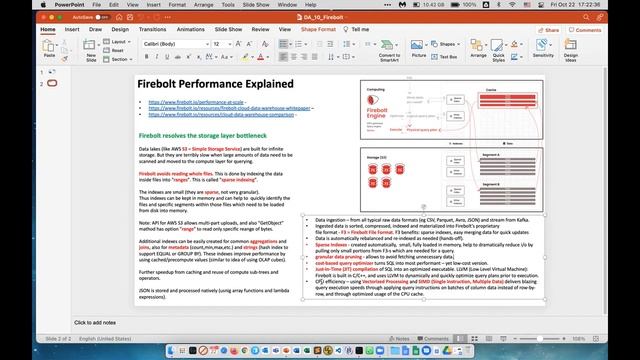Apply subscript formatting

coord(198,57)
